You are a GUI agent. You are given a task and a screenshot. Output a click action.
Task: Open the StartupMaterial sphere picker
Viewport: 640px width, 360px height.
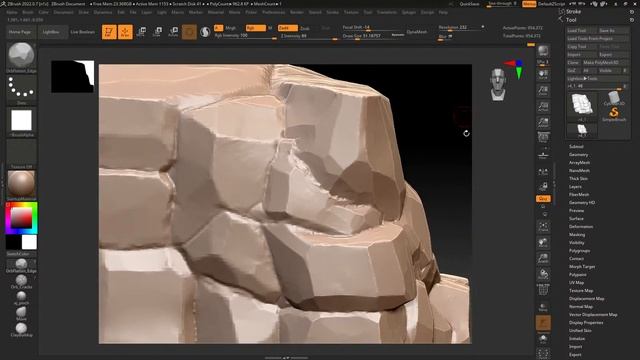21,184
